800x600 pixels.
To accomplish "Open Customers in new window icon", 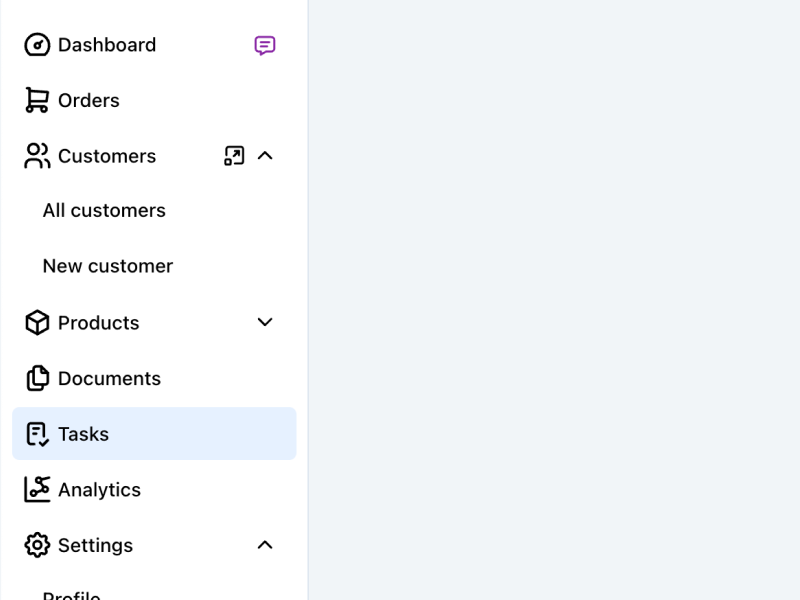I will tap(234, 155).
